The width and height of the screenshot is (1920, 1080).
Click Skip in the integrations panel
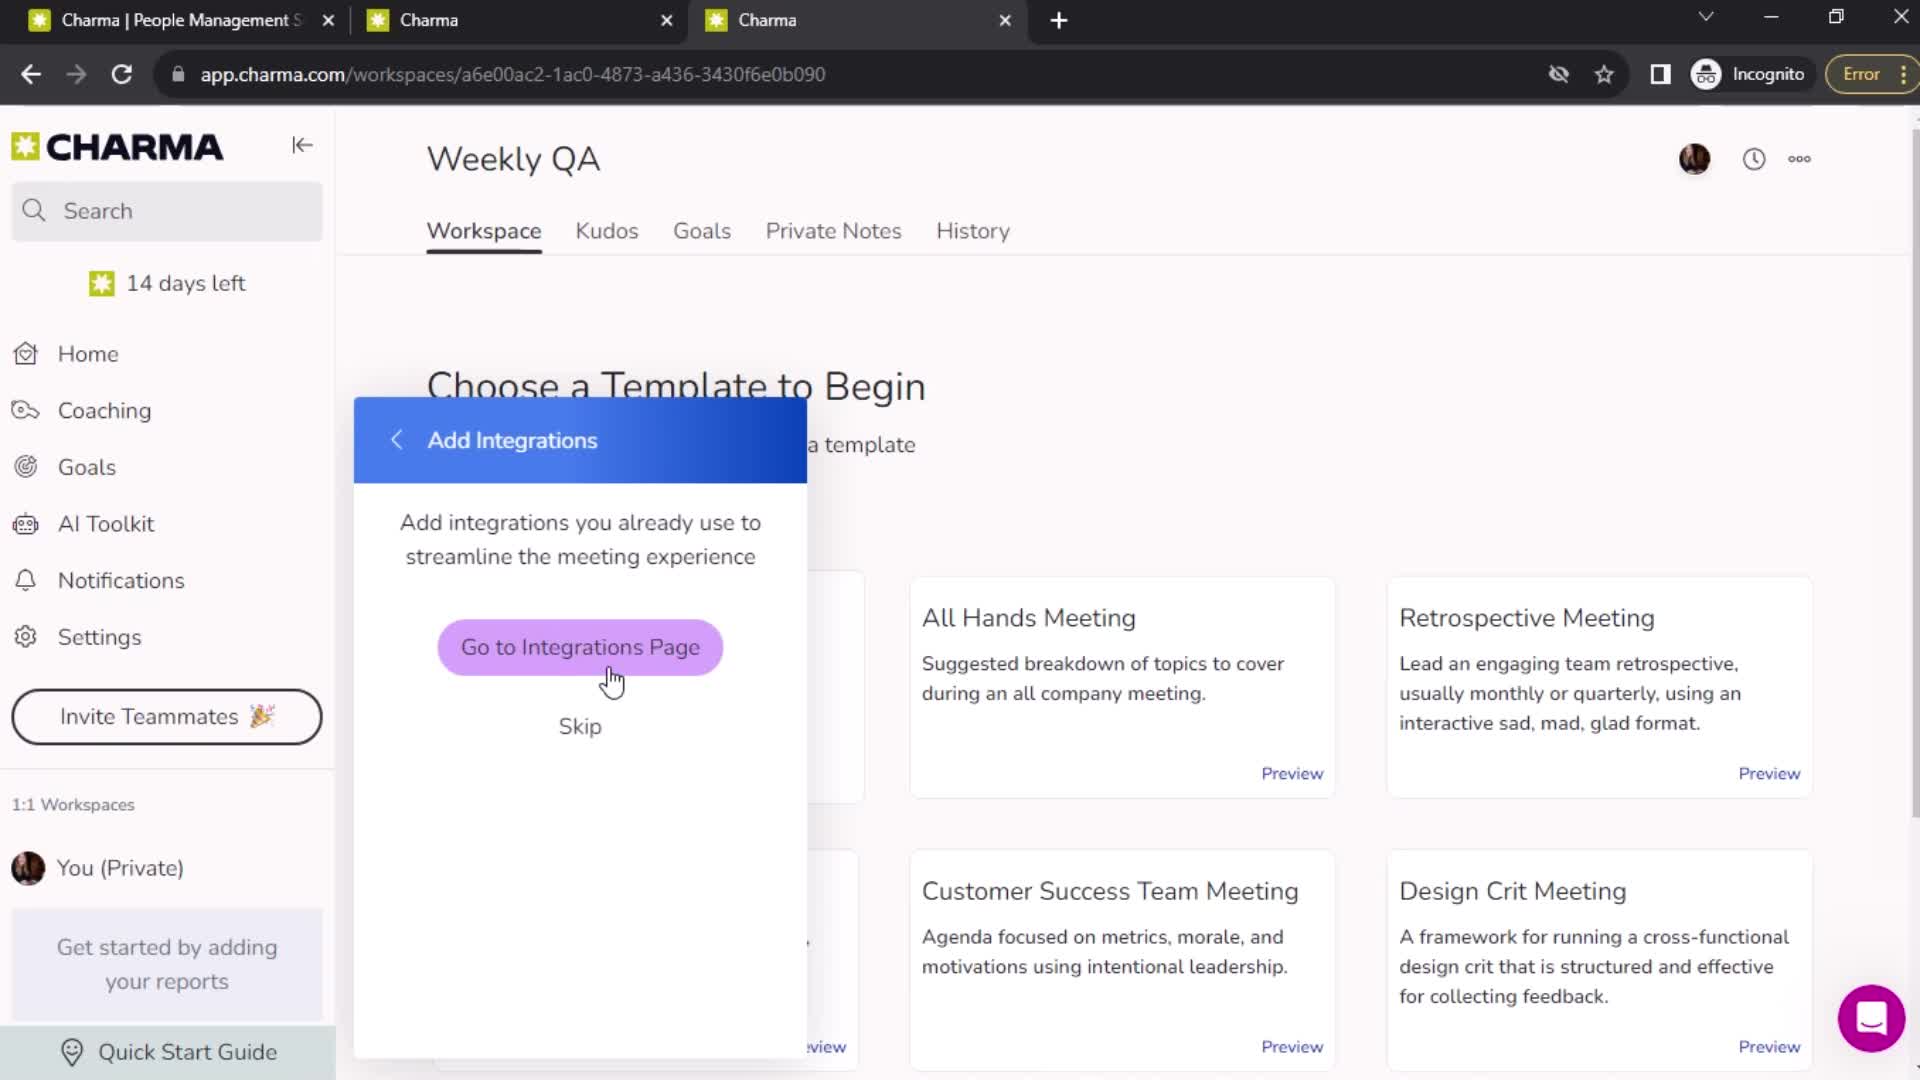coord(580,727)
